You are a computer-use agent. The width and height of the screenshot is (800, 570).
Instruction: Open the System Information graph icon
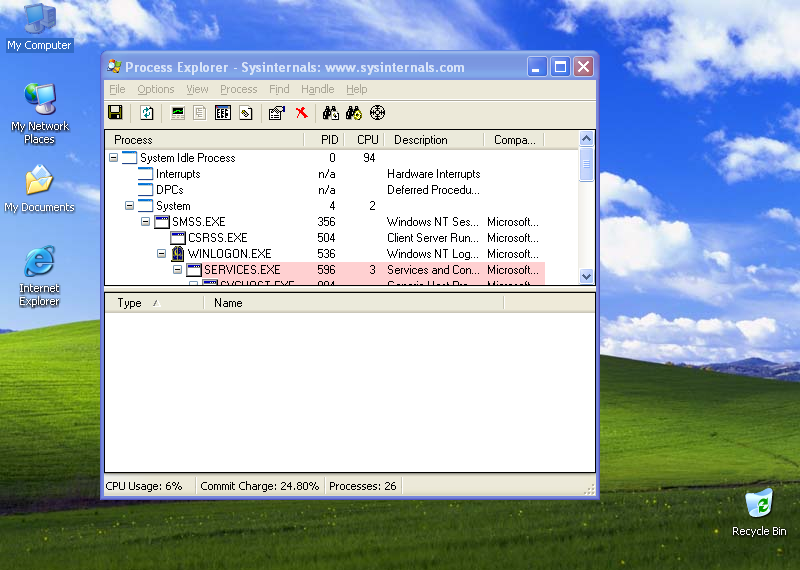(178, 113)
